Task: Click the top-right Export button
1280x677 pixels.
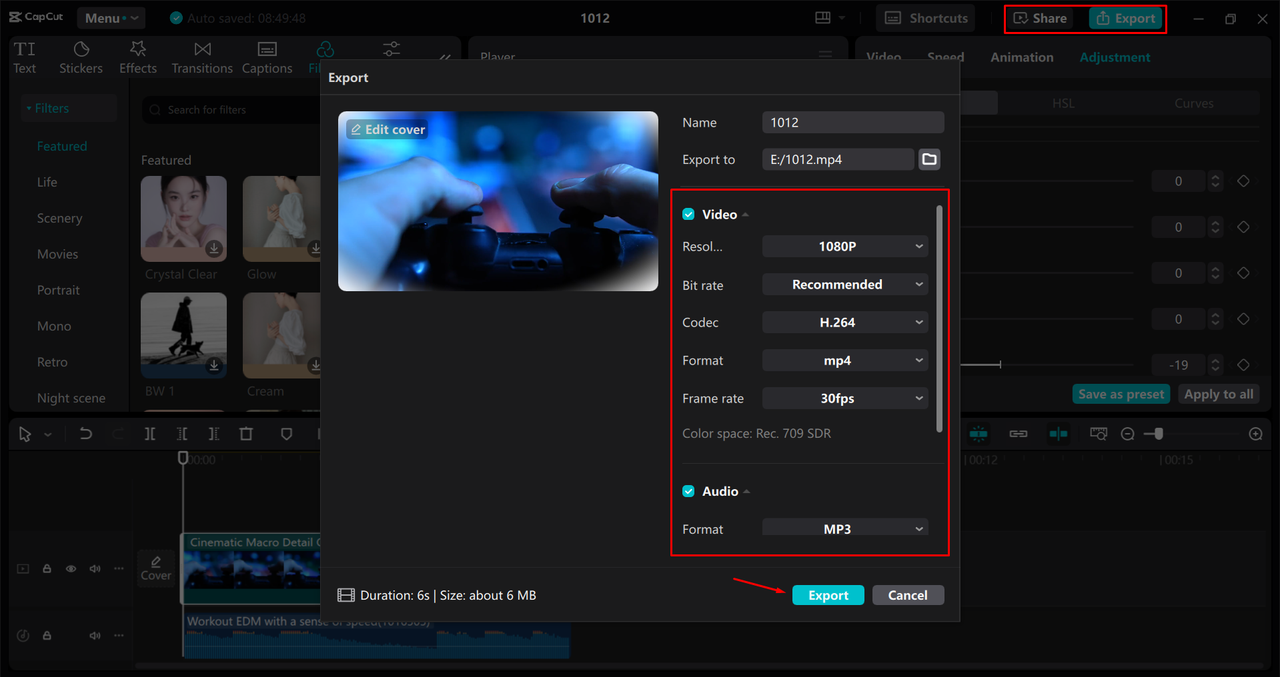Action: tap(1125, 18)
